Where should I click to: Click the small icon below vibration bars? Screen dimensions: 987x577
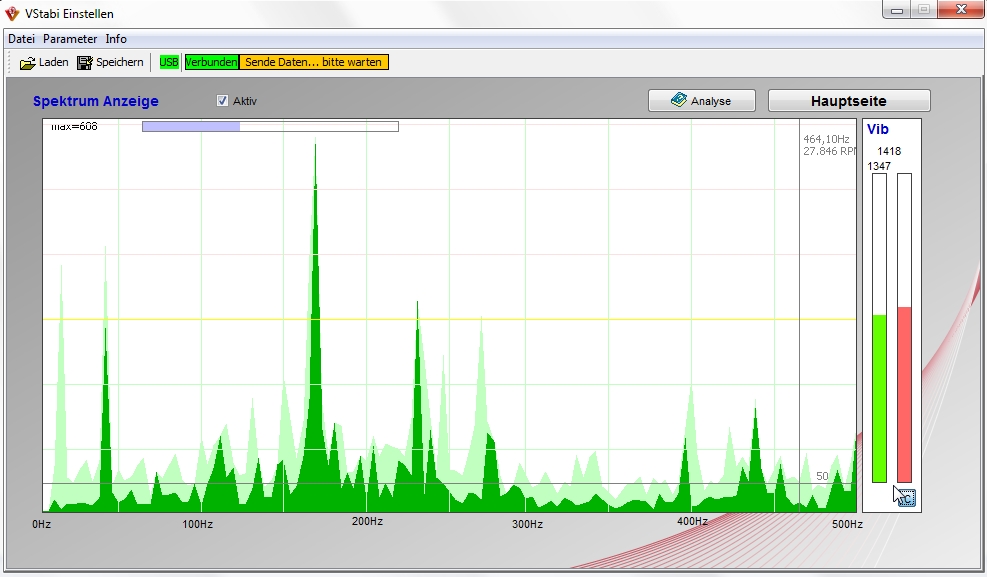point(906,498)
